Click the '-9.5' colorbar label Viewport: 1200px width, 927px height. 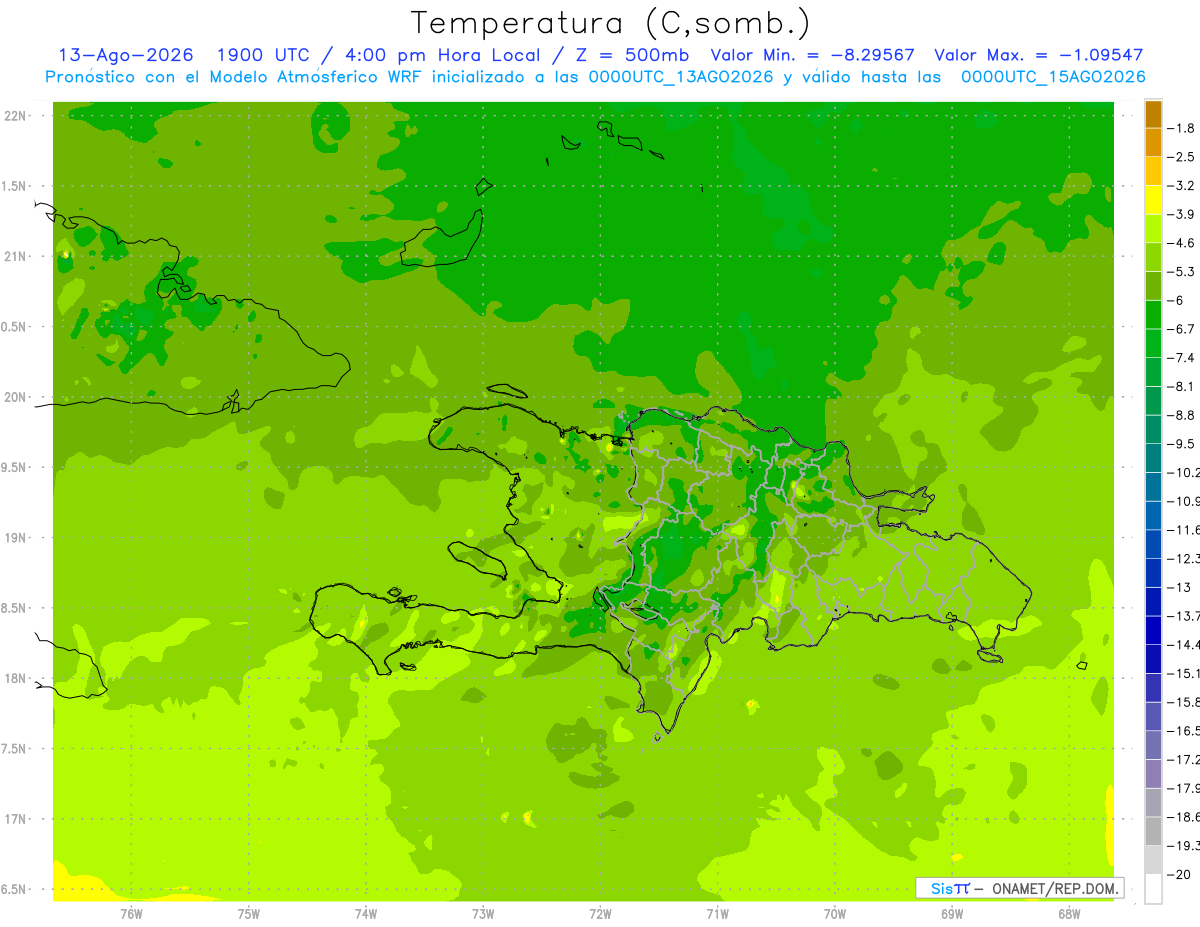tap(1181, 443)
